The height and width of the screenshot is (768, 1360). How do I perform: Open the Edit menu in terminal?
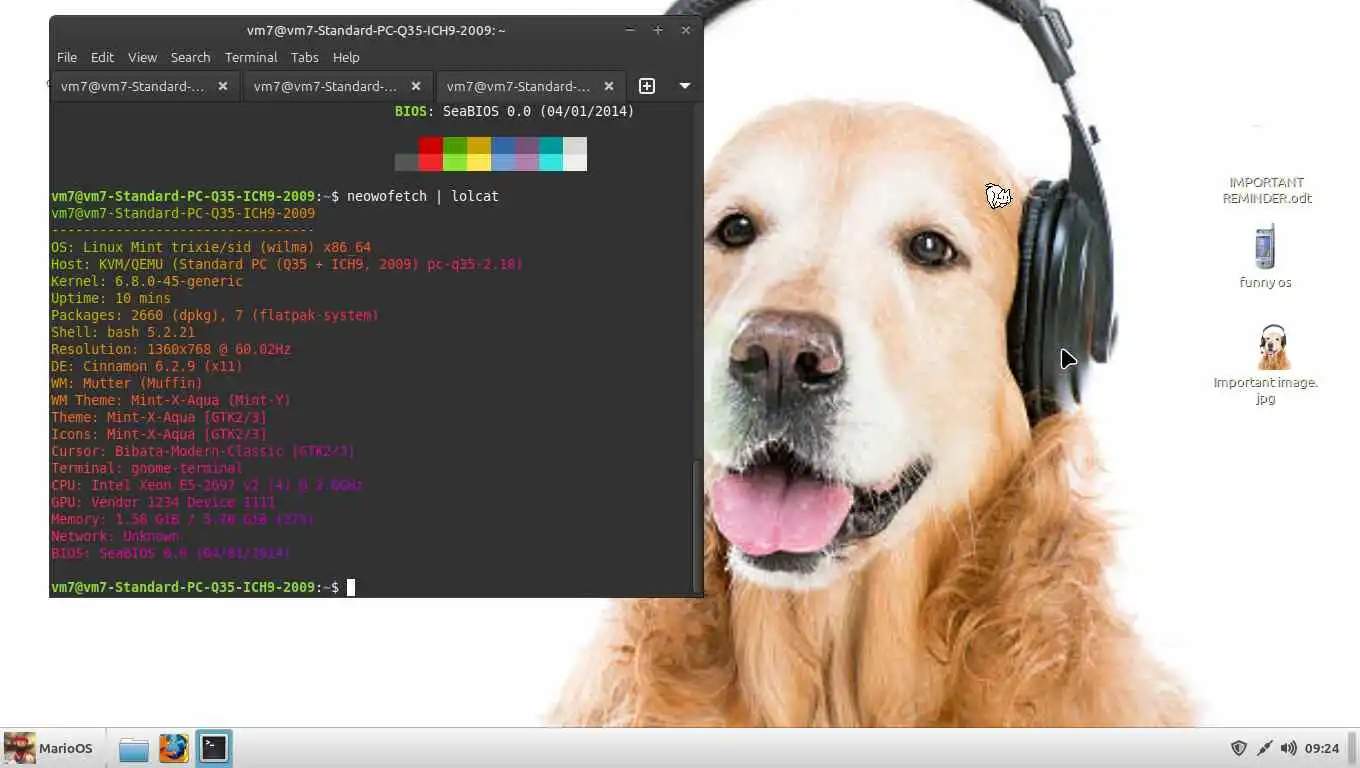click(x=102, y=57)
